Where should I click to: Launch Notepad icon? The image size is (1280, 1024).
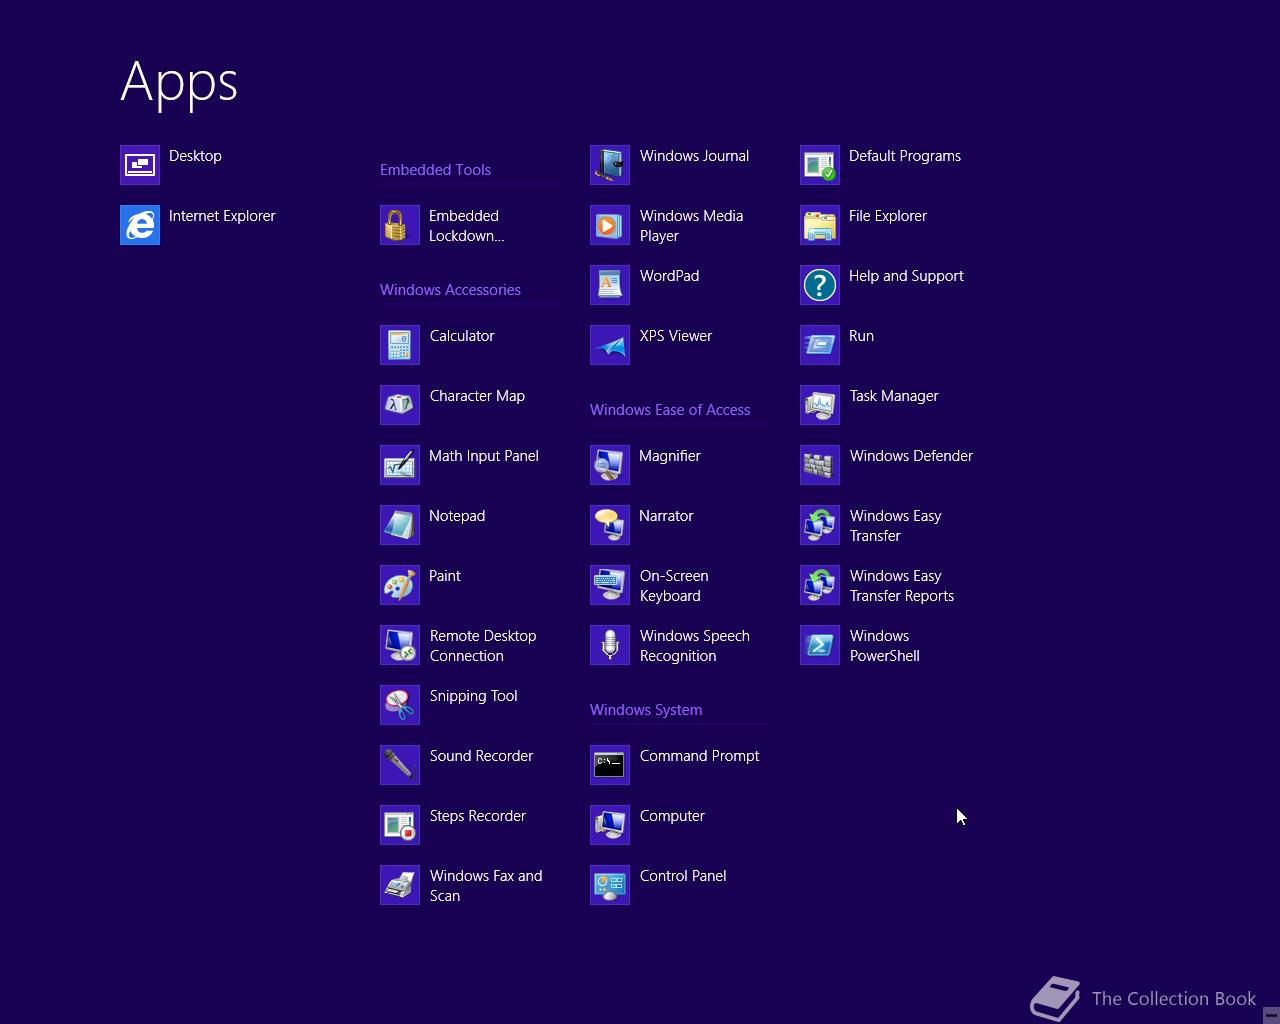click(x=400, y=525)
